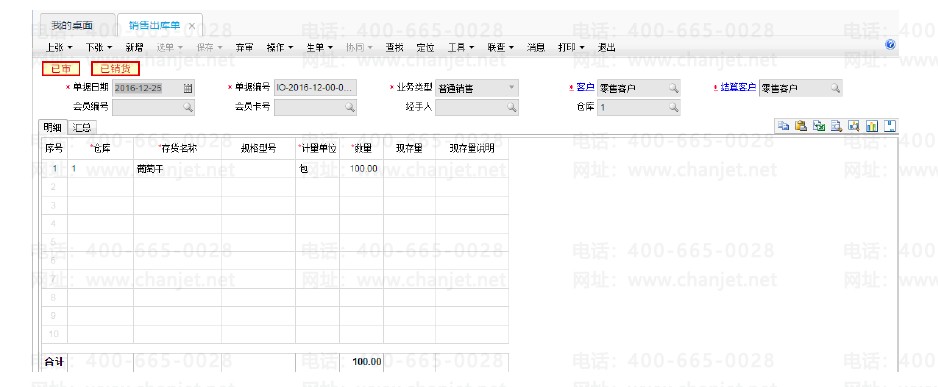Click the search magnifier in the 客户 field

[674, 88]
